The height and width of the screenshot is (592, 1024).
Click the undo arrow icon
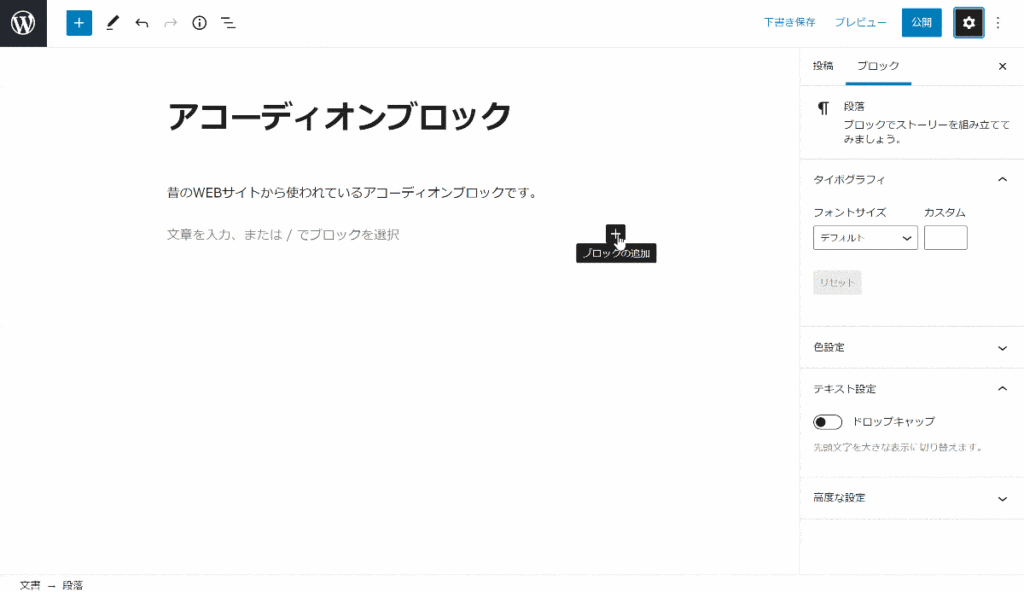pyautogui.click(x=140, y=22)
